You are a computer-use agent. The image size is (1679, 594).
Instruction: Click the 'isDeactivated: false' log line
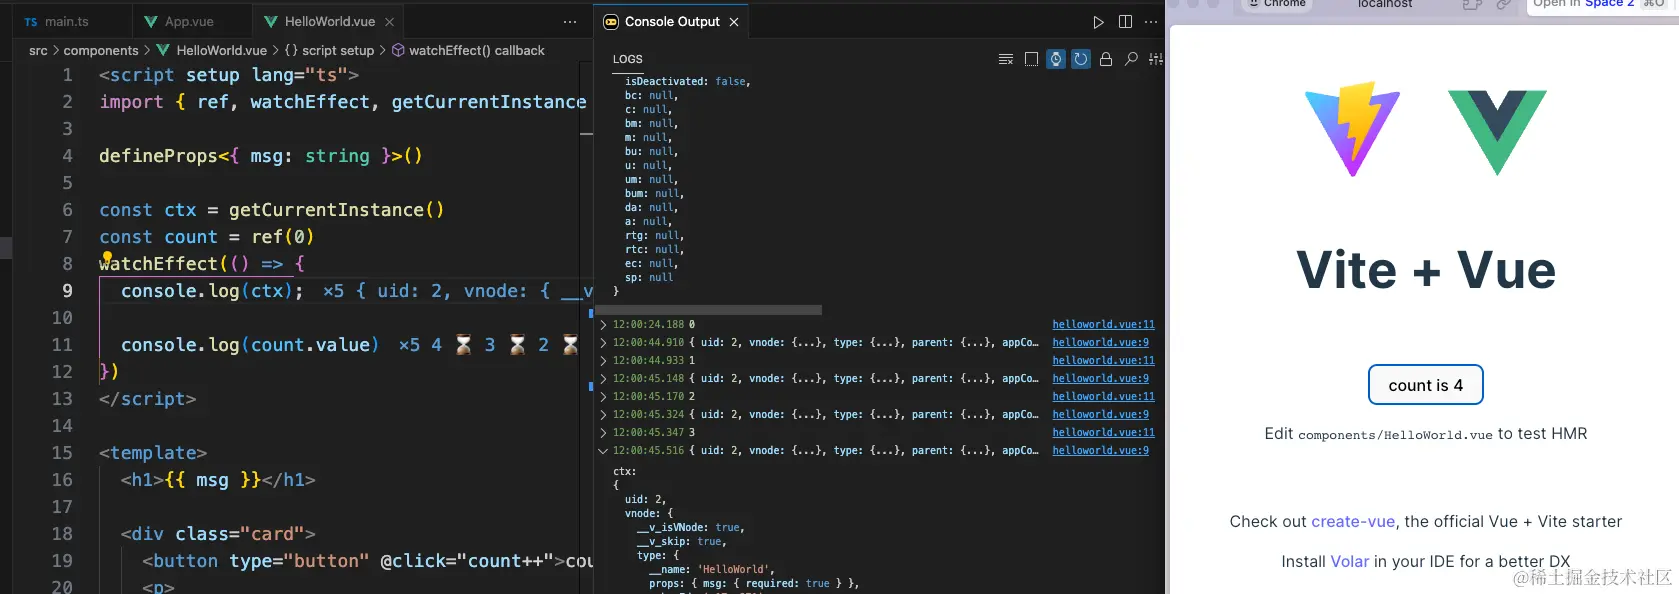[687, 81]
